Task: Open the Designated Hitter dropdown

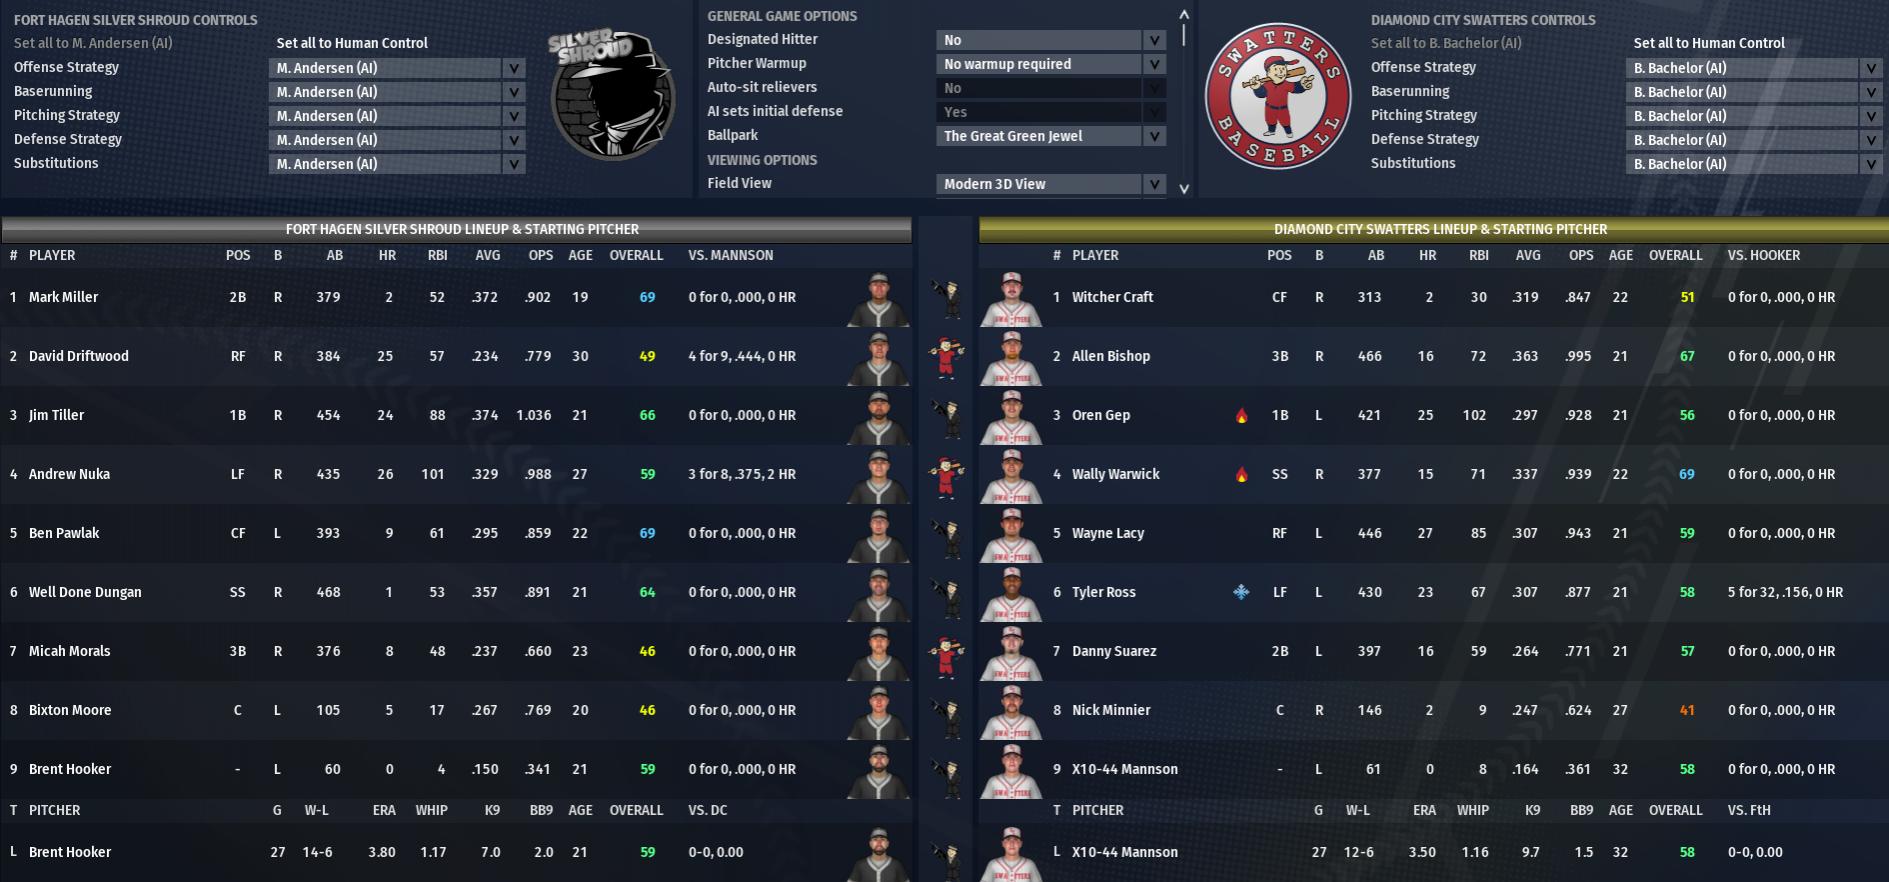Action: pyautogui.click(x=1051, y=40)
